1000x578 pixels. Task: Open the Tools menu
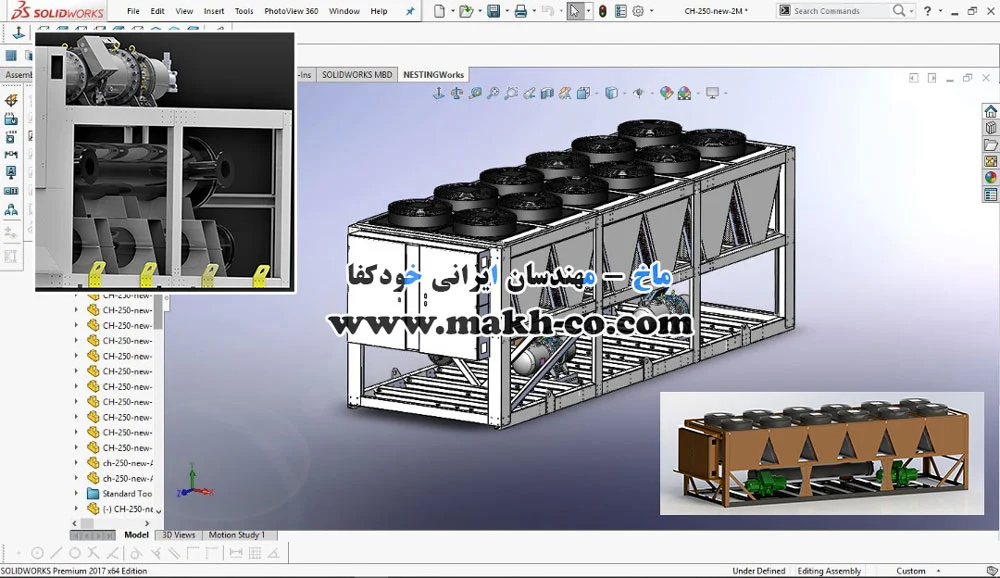pos(244,11)
